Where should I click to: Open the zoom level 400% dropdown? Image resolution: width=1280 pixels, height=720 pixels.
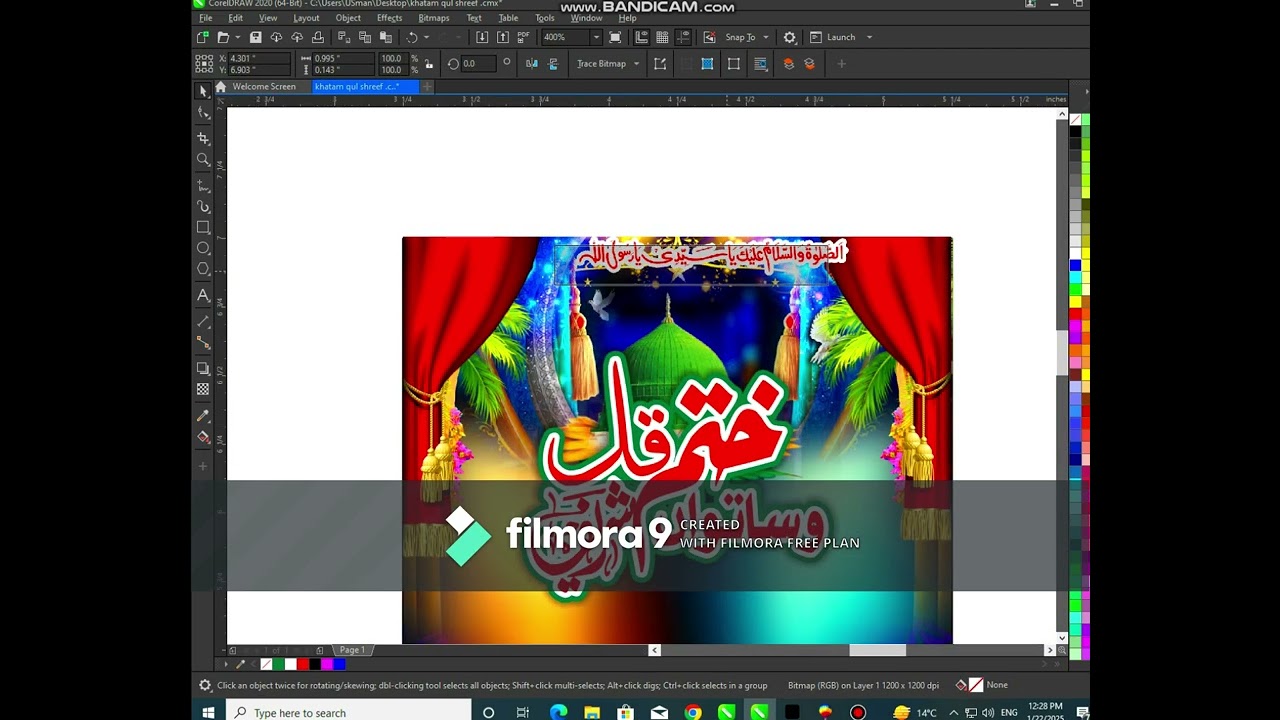click(x=596, y=37)
